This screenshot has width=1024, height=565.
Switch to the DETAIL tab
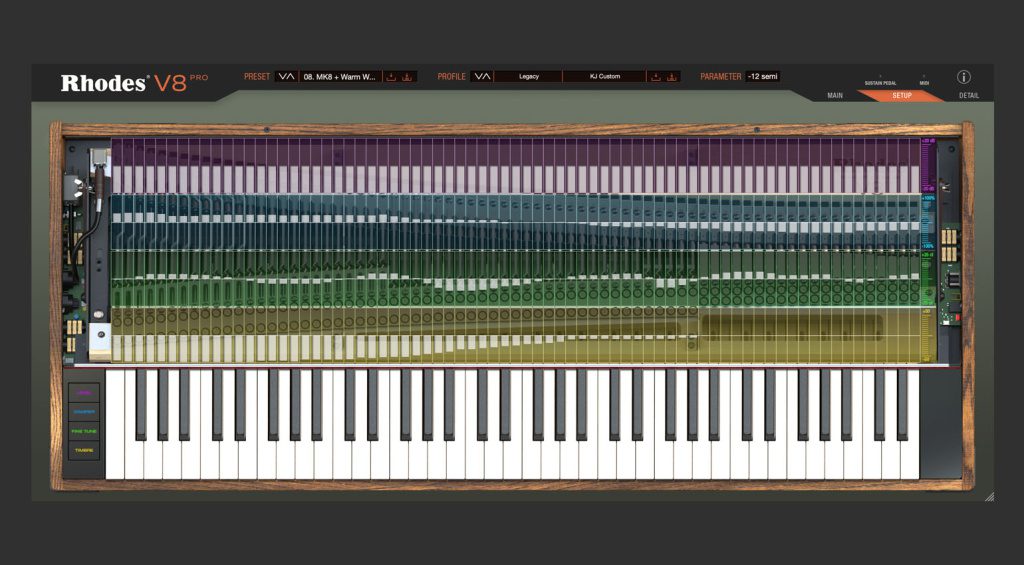click(968, 95)
